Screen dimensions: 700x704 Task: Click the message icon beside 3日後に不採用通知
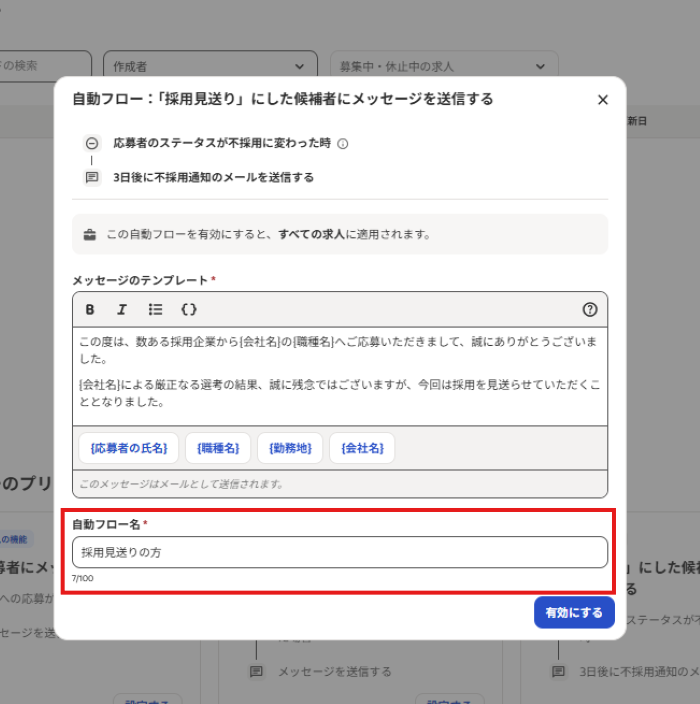(92, 177)
